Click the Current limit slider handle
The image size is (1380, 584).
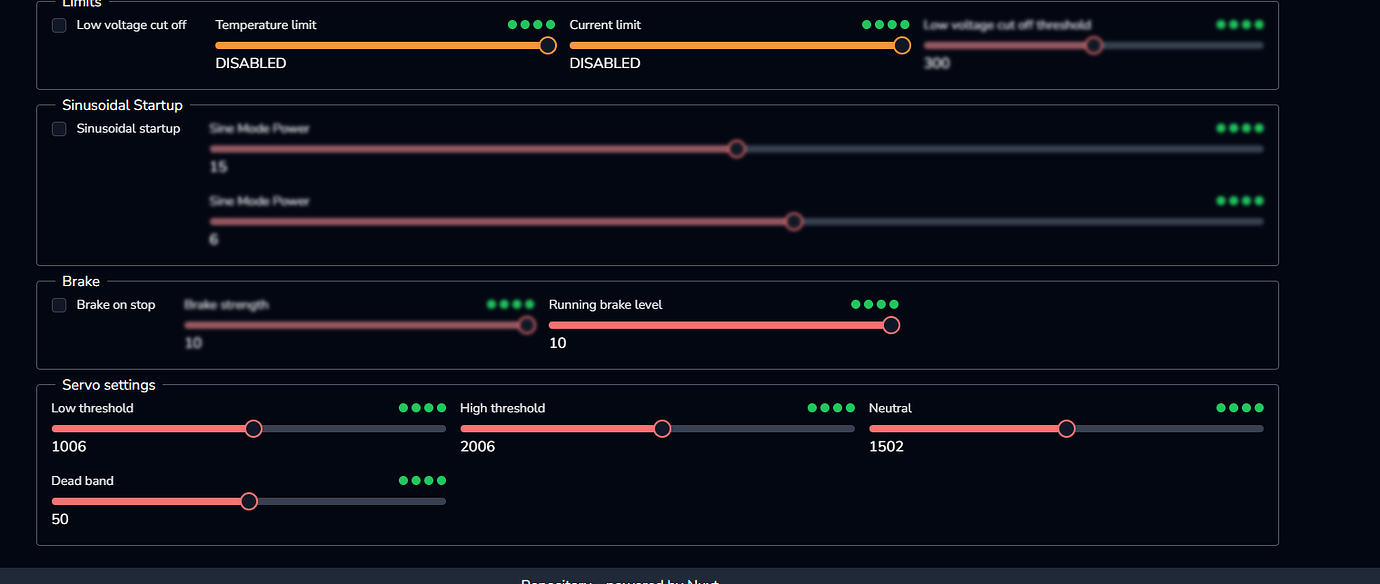click(x=901, y=45)
